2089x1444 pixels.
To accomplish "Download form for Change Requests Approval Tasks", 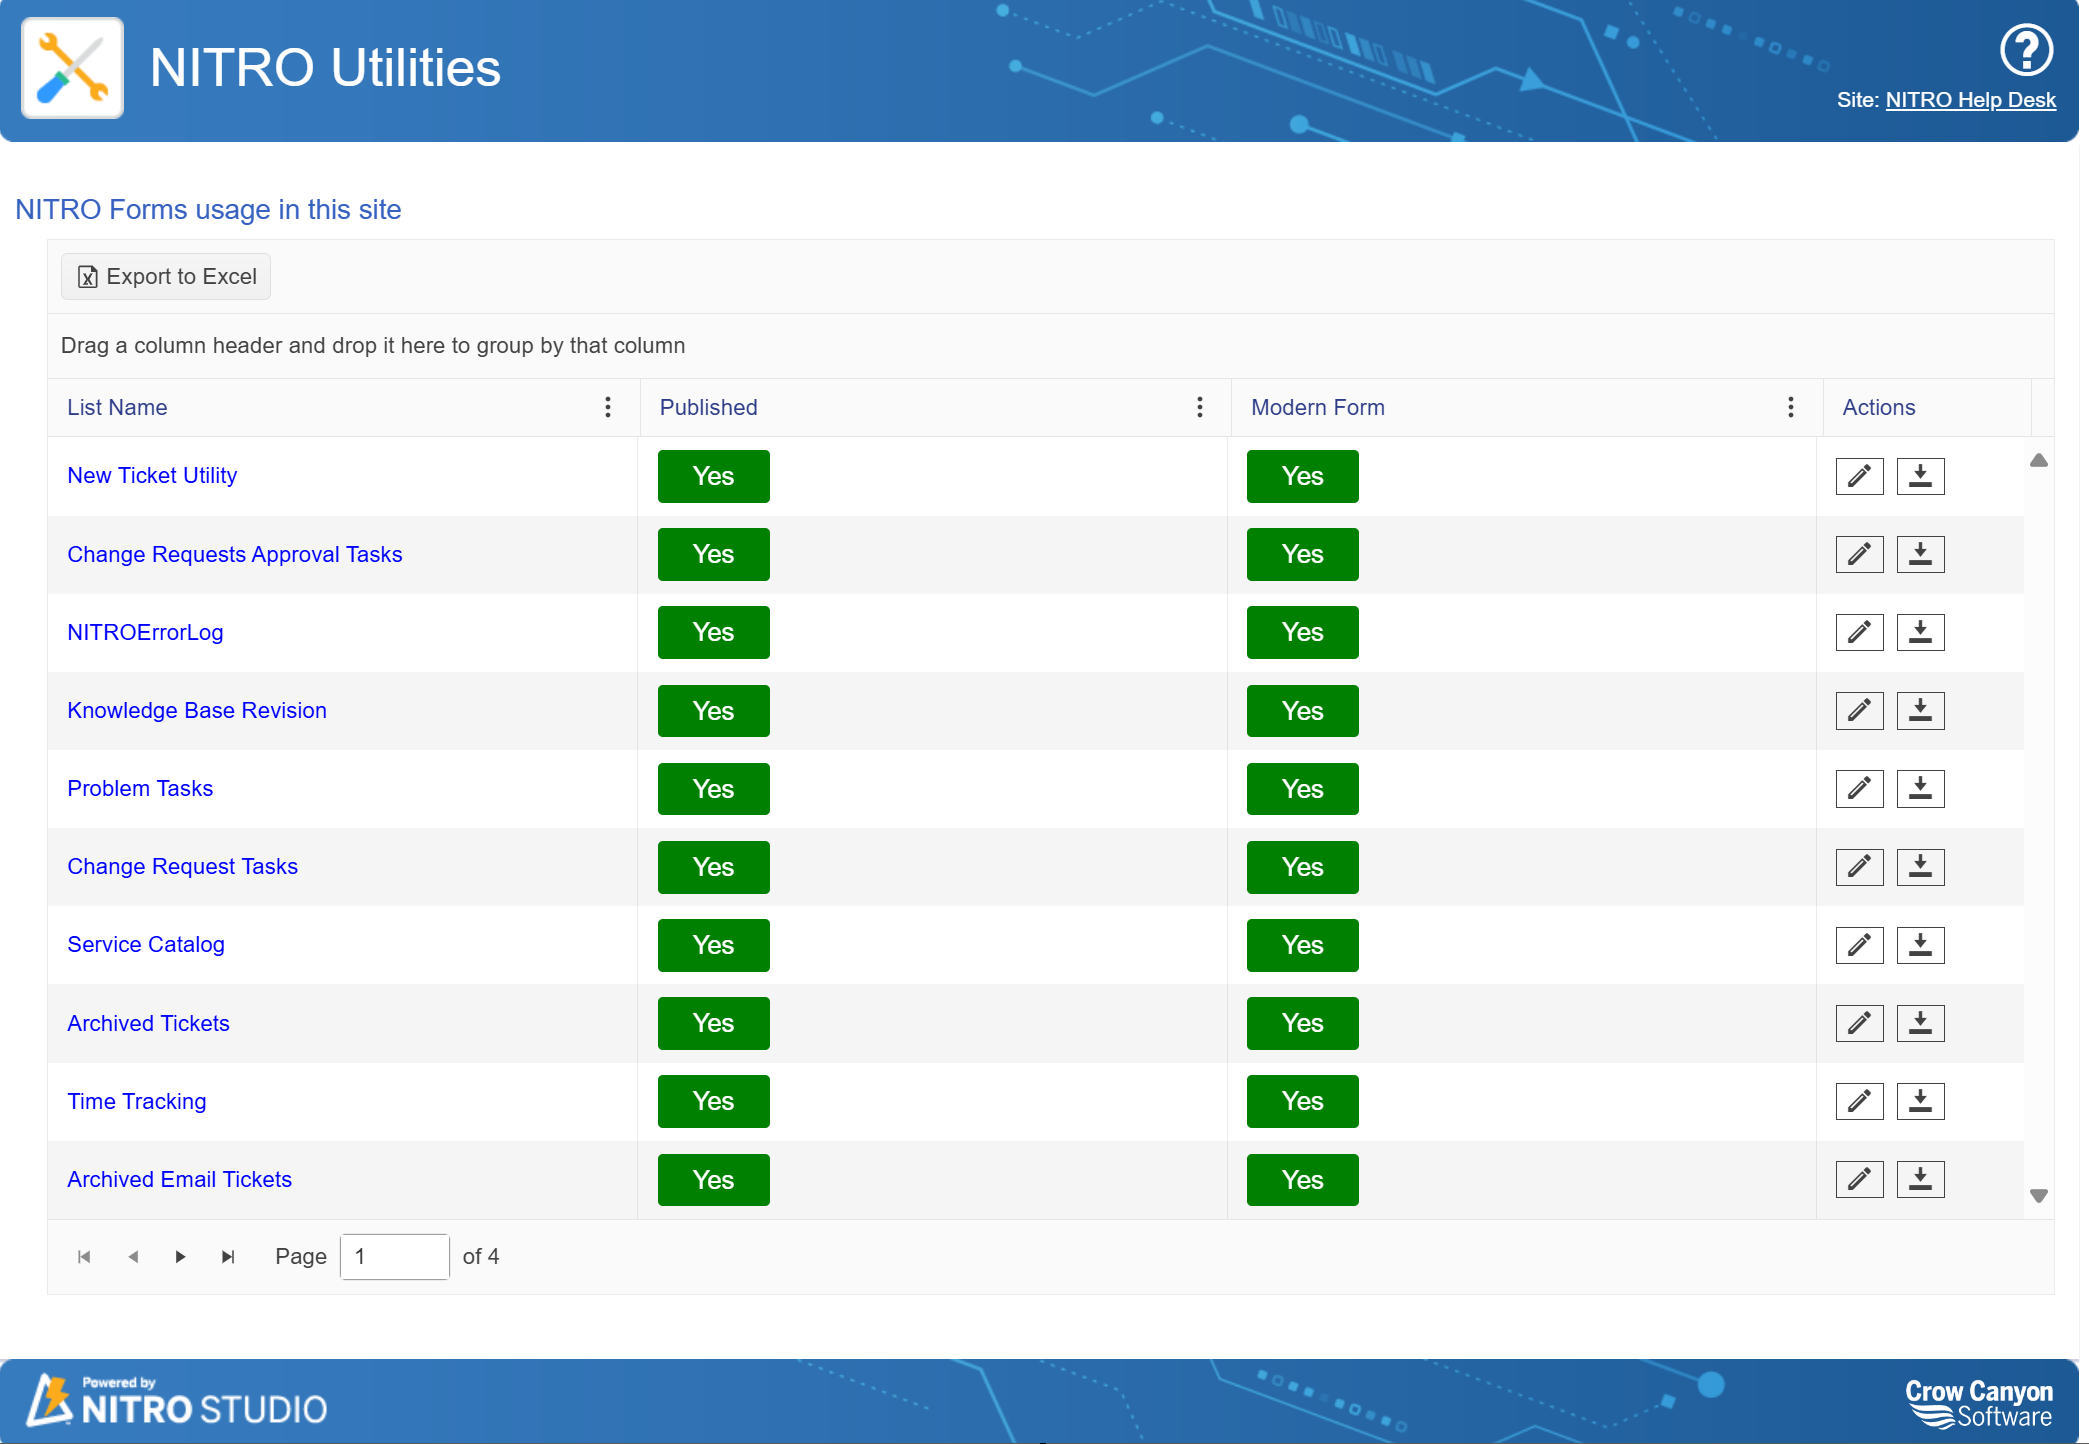I will [1920, 554].
